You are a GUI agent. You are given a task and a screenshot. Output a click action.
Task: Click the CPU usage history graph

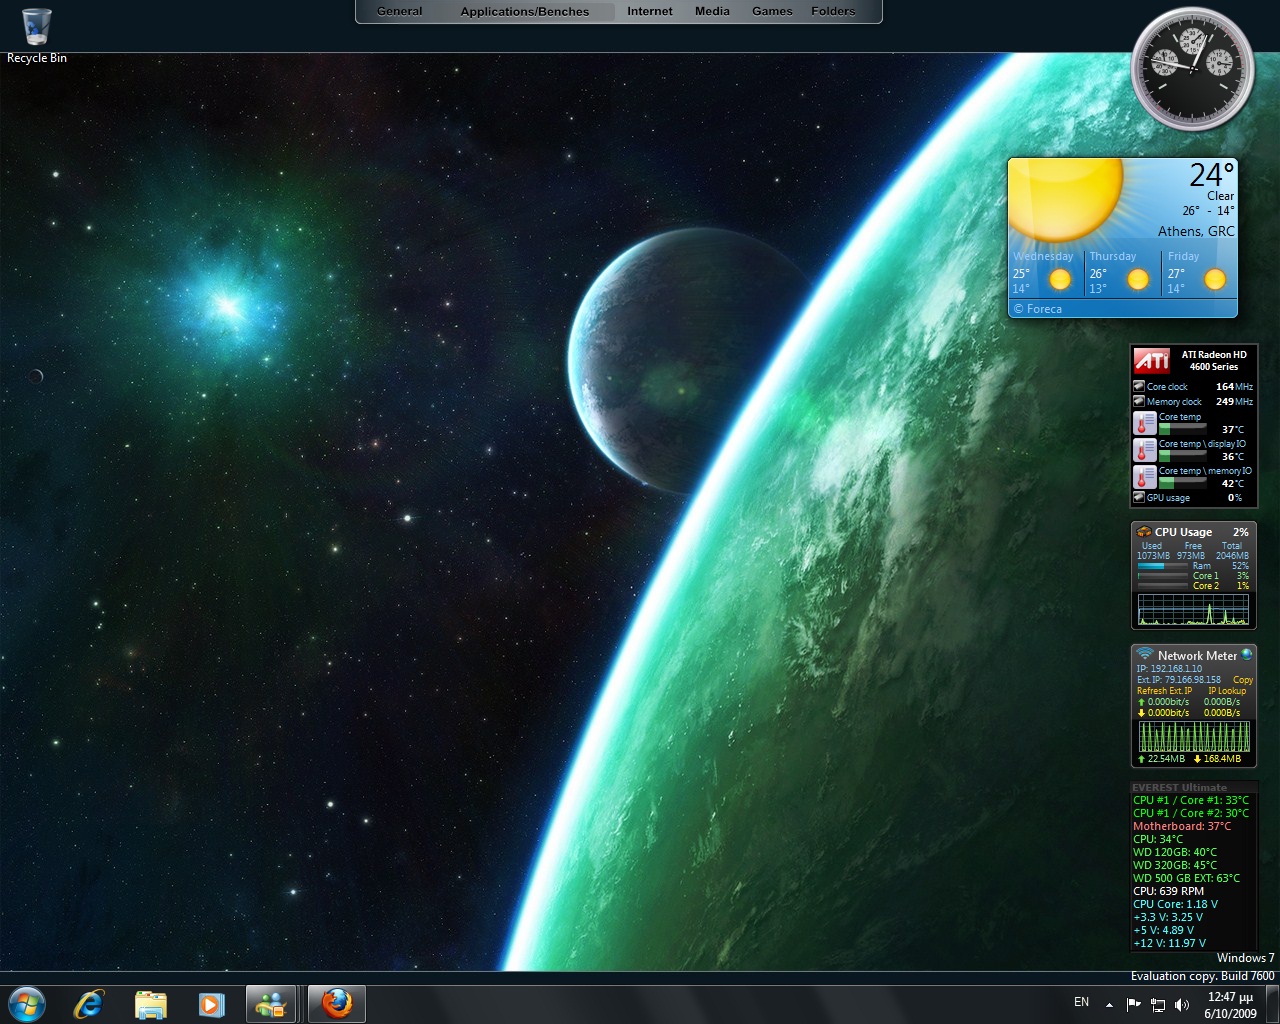click(x=1193, y=609)
